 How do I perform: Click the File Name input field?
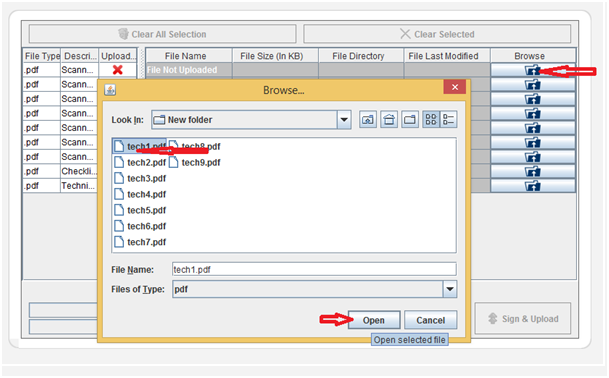point(314,269)
